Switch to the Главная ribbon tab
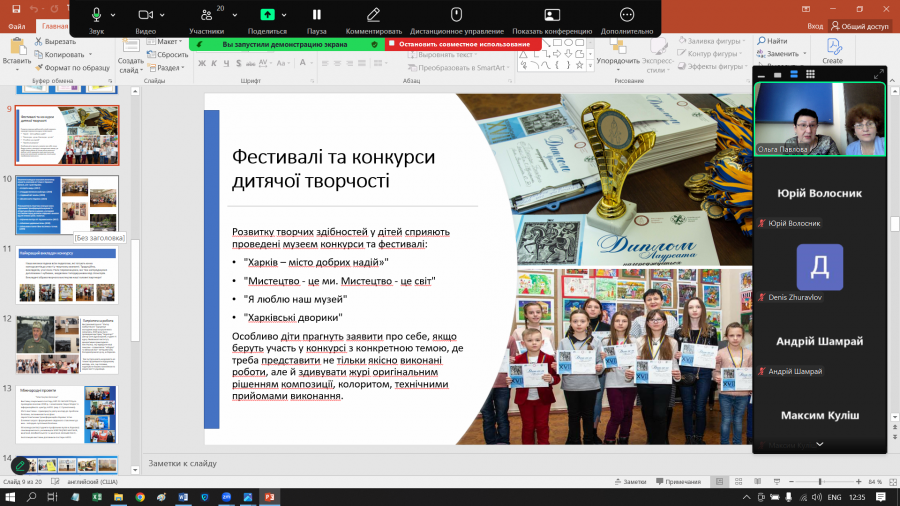 coord(54,26)
